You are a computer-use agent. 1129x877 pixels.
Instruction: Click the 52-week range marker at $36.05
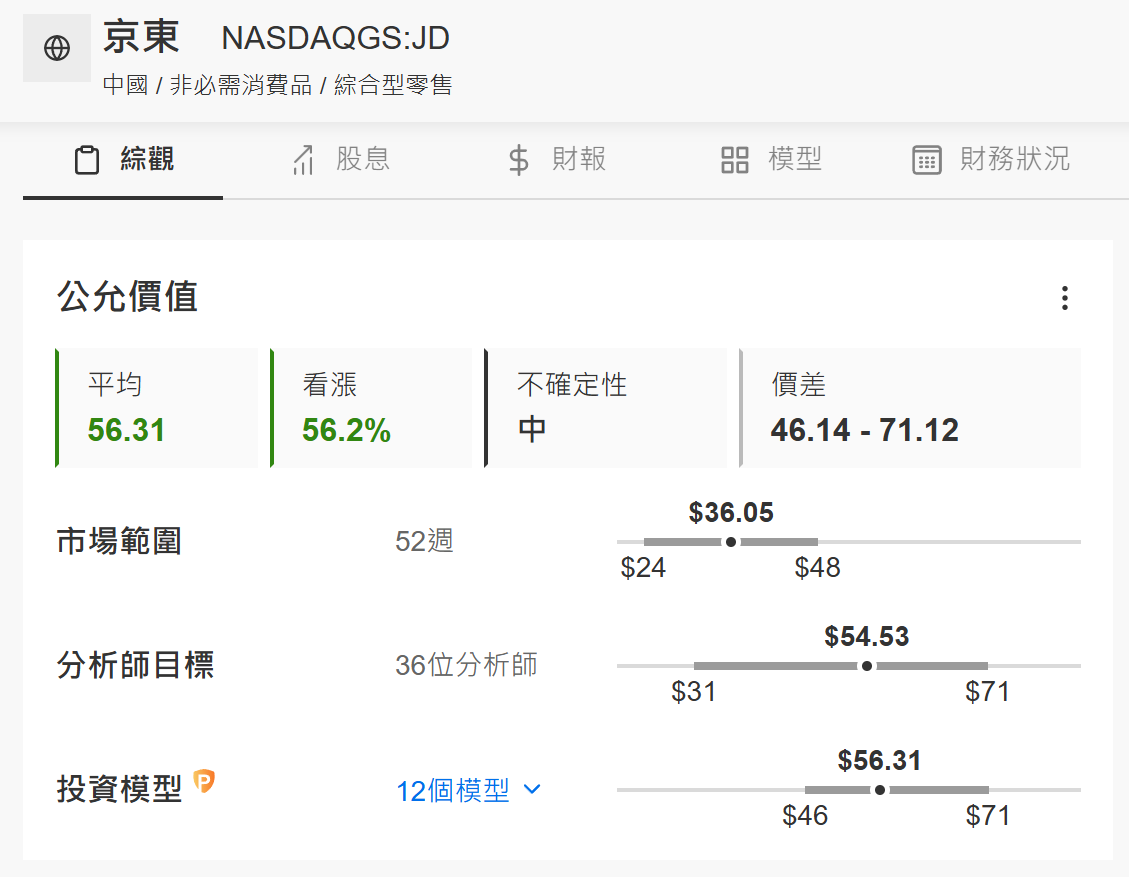tap(731, 542)
